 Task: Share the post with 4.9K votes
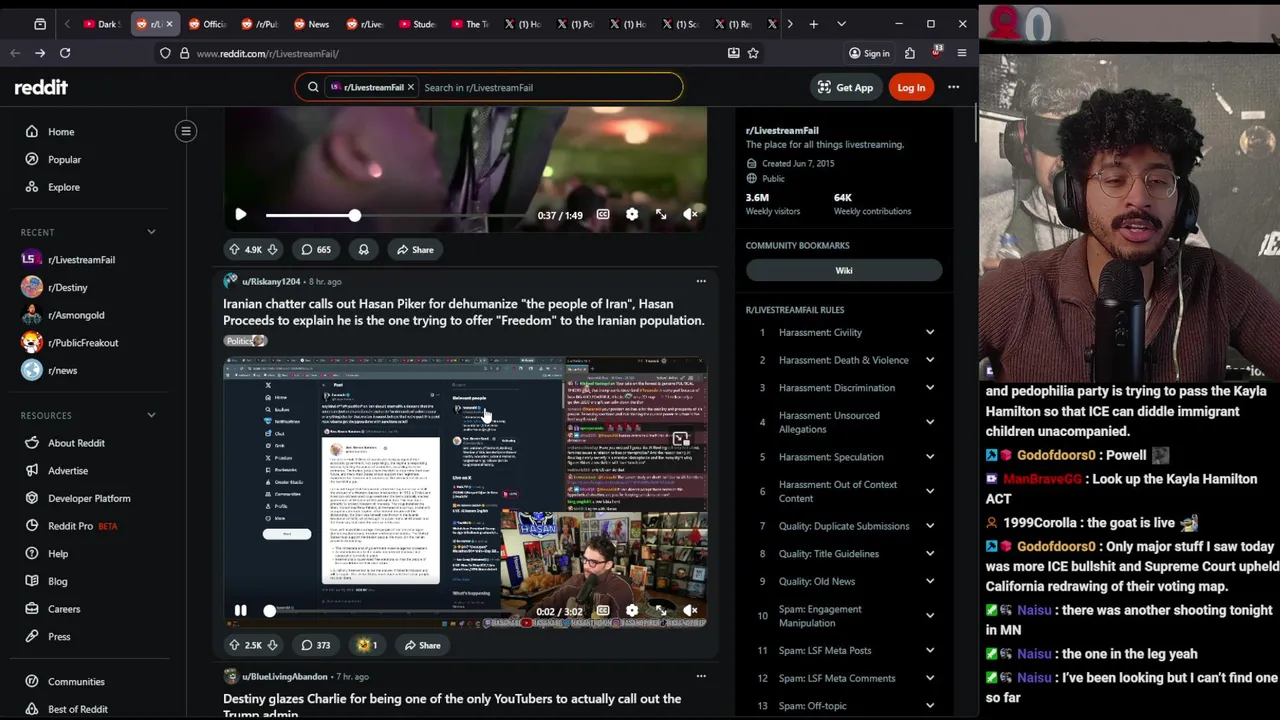(x=414, y=250)
